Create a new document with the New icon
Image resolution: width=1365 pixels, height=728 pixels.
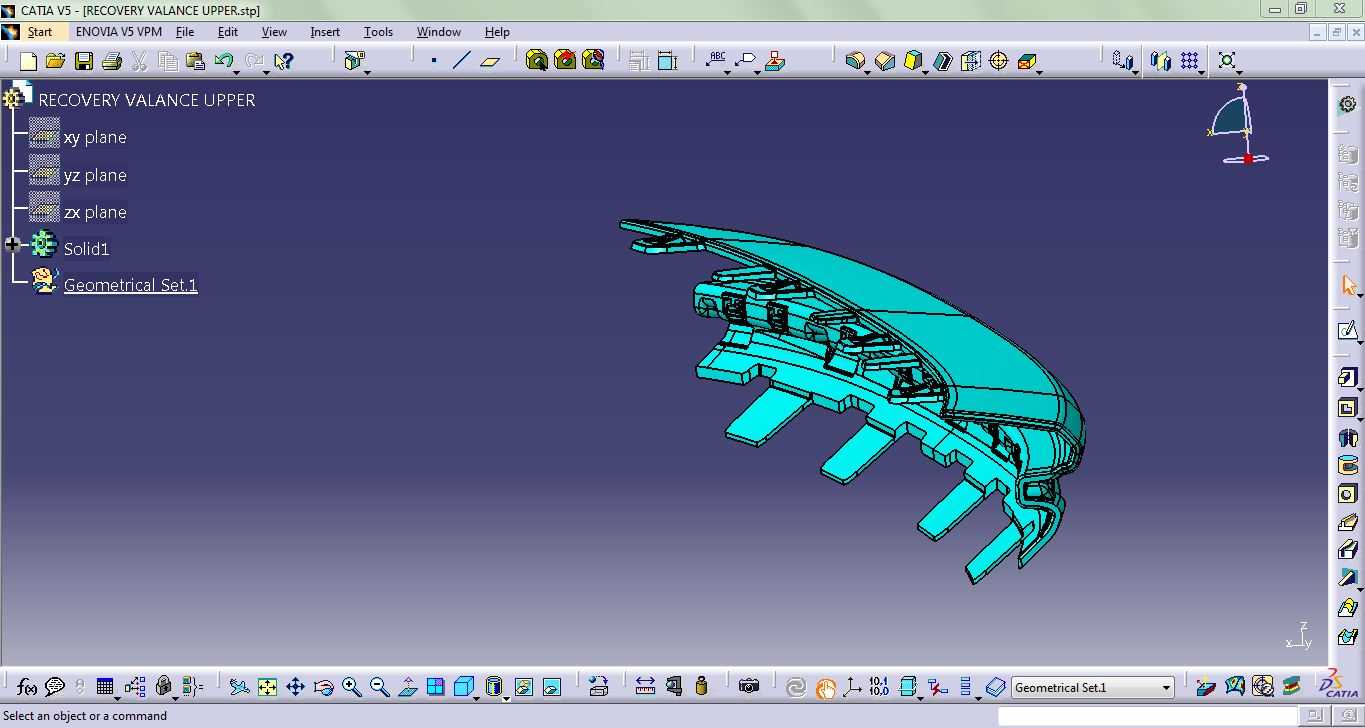[x=28, y=61]
